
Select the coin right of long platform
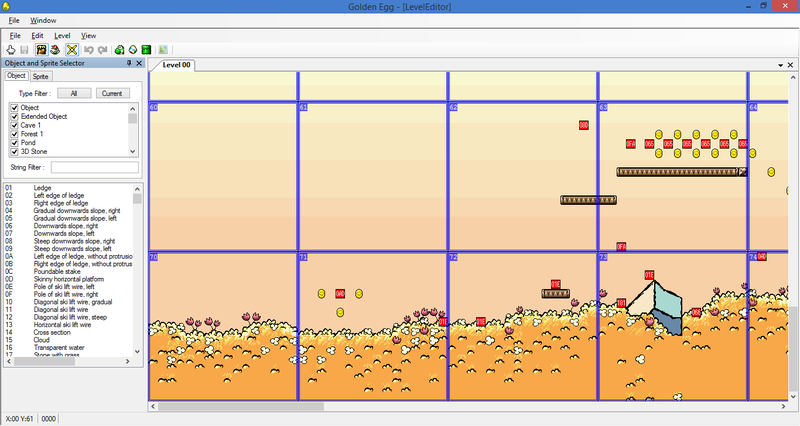[771, 172]
